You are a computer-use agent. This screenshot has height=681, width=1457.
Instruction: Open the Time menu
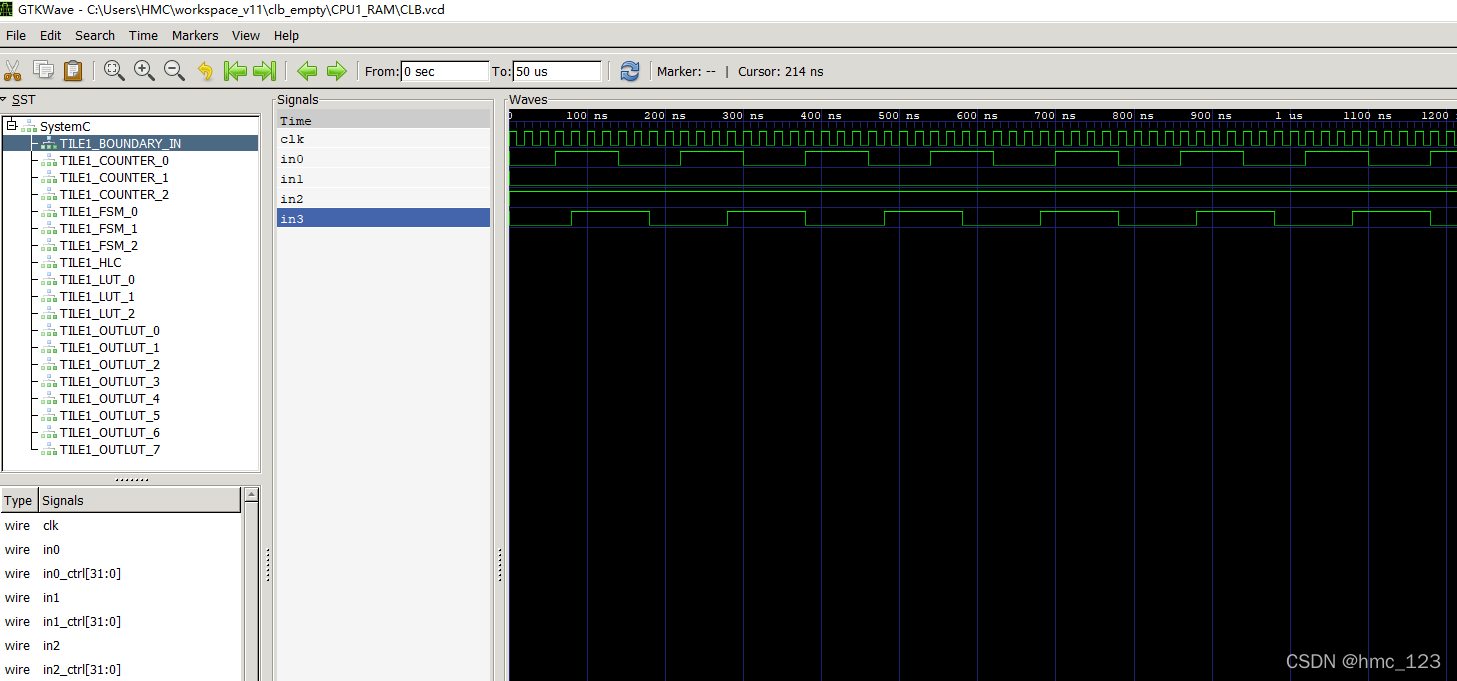(143, 35)
